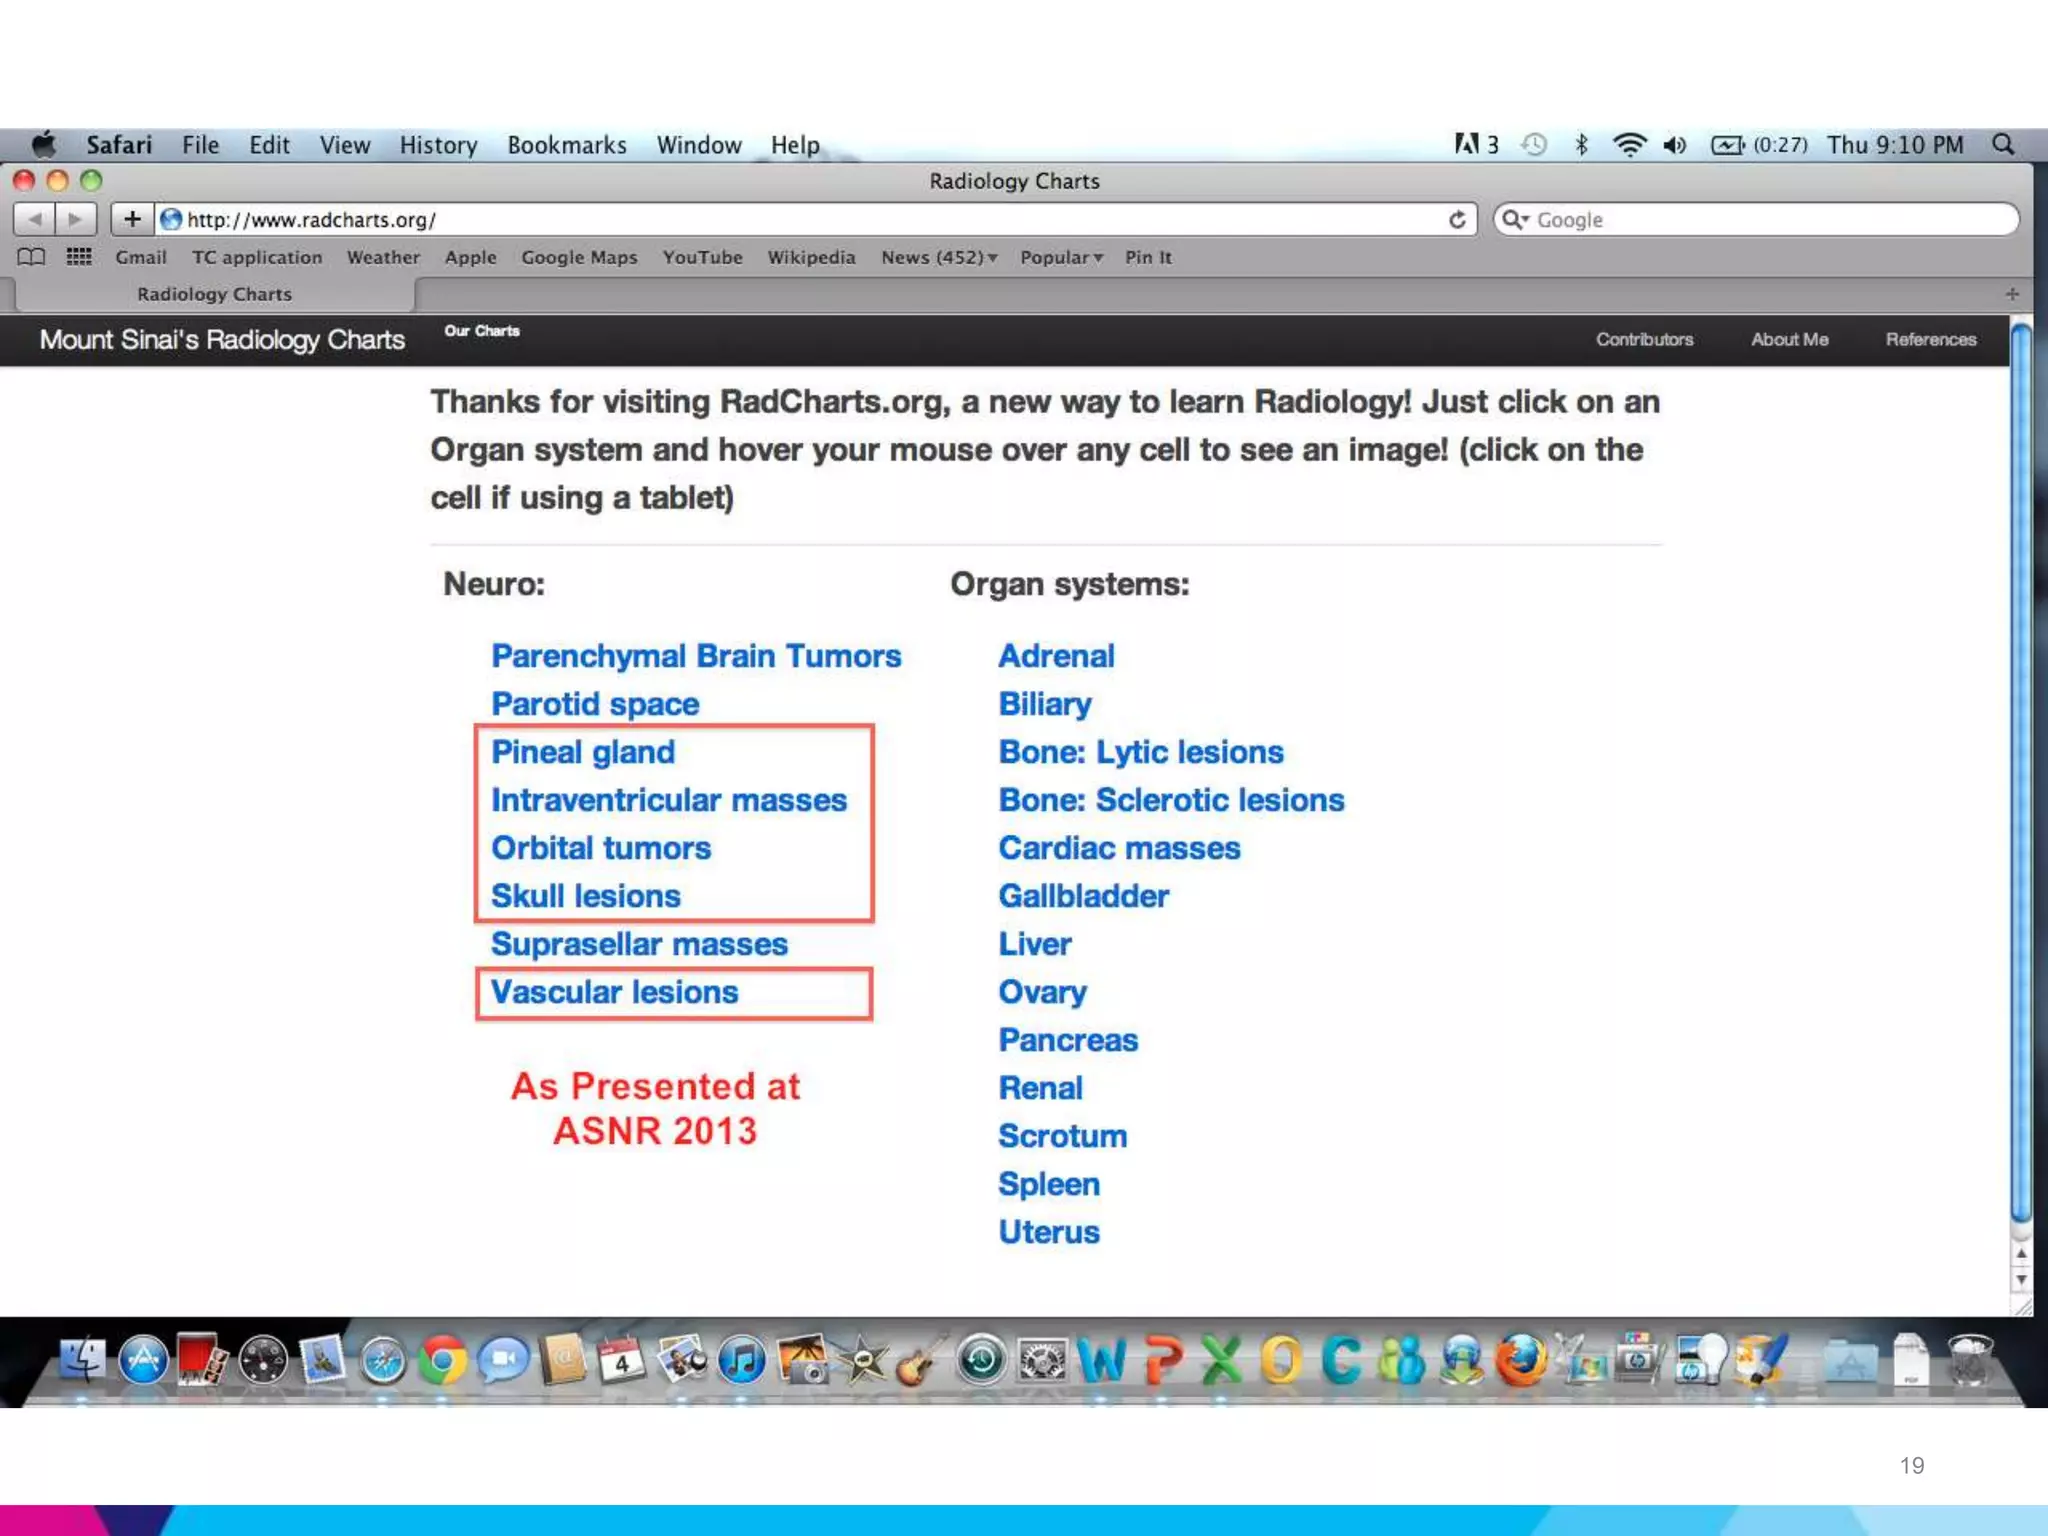The image size is (2048, 1536).
Task: Open the Pineal gland chart link
Action: pyautogui.click(x=583, y=752)
